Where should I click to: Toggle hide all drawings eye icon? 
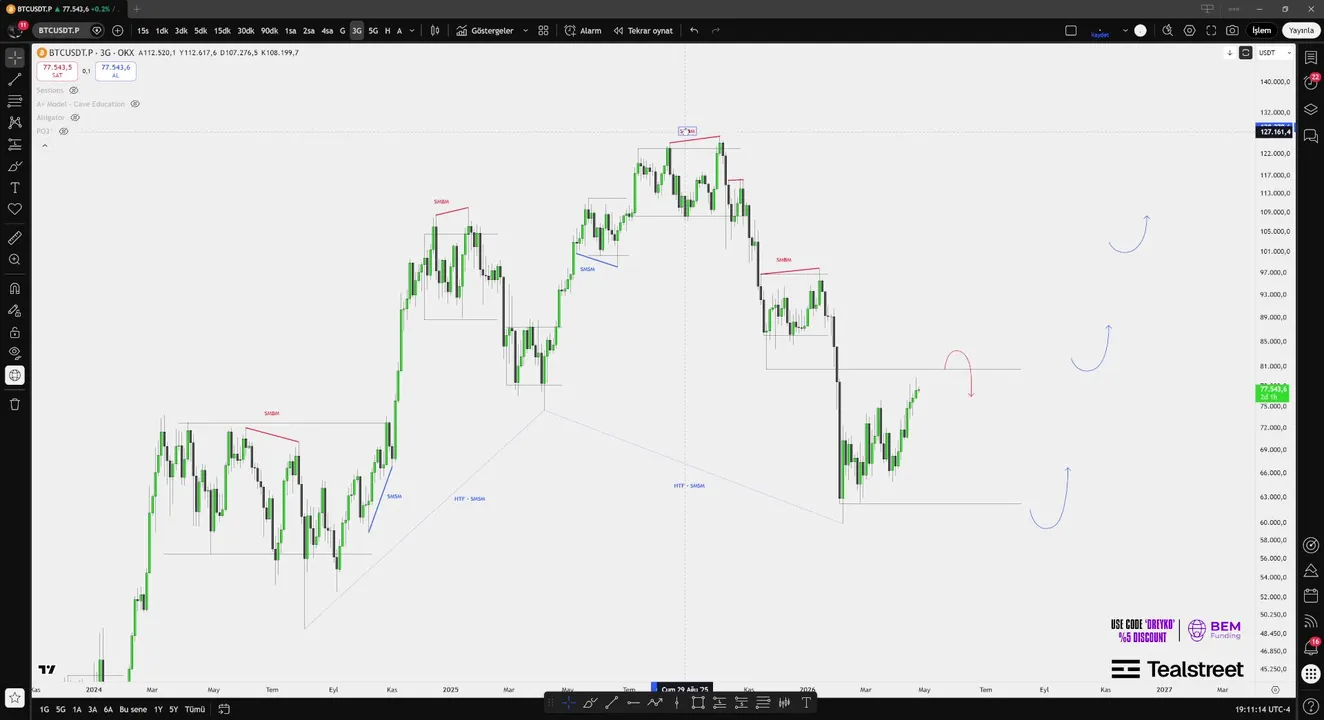pos(15,353)
